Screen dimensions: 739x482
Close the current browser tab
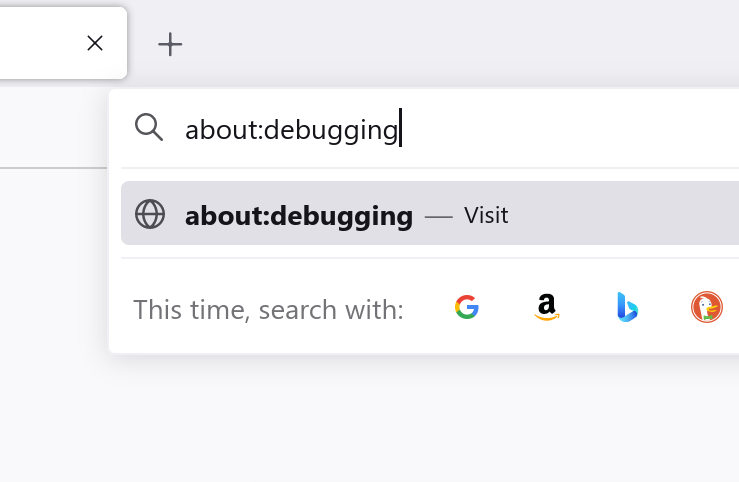tap(95, 43)
